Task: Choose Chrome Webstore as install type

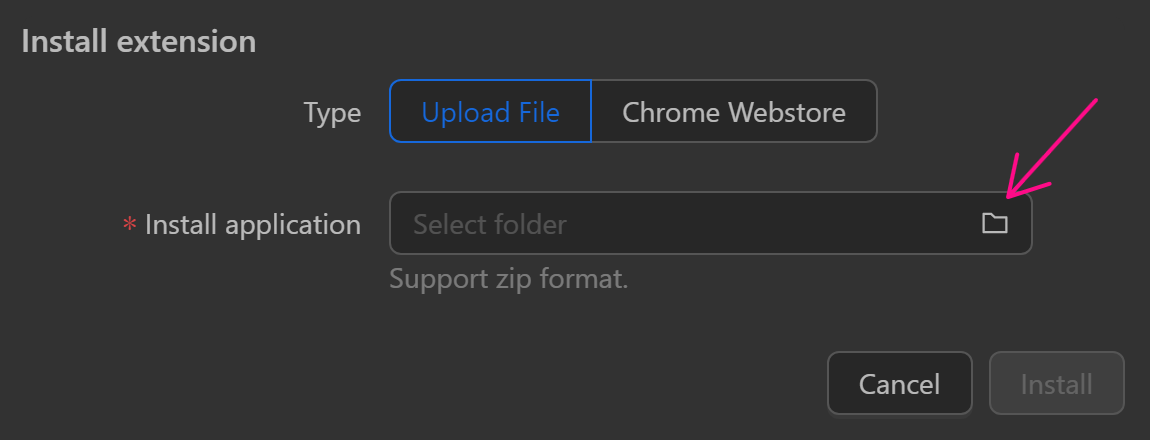Action: tap(734, 112)
